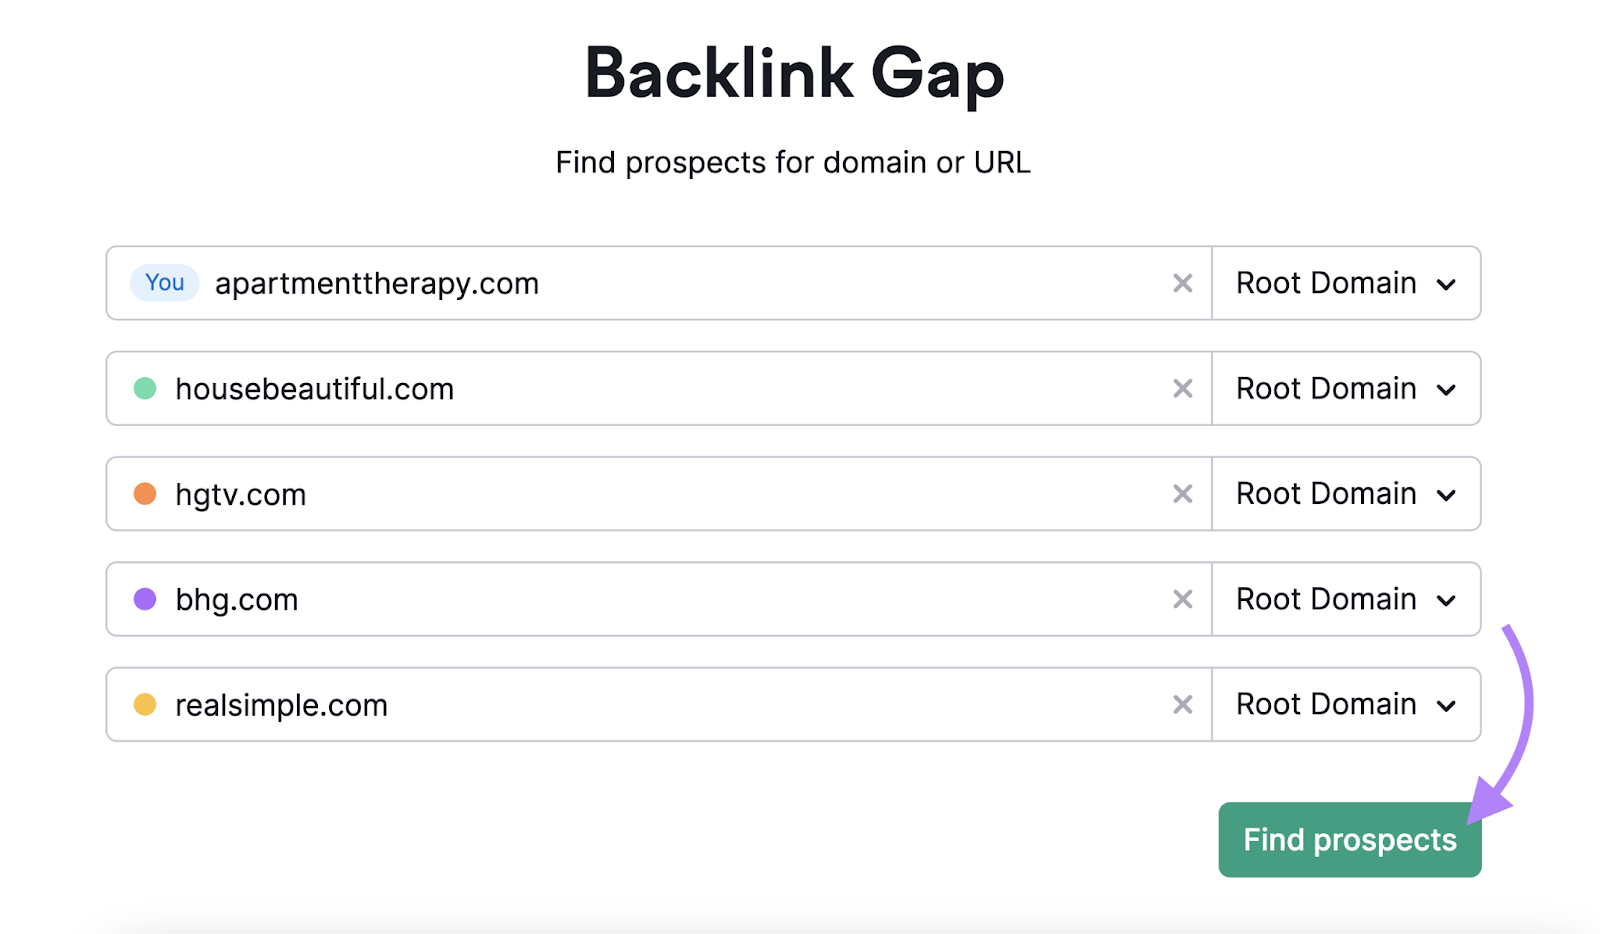Expand the Root Domain selector for housebeautiful.com
The width and height of the screenshot is (1600, 934).
click(x=1346, y=389)
